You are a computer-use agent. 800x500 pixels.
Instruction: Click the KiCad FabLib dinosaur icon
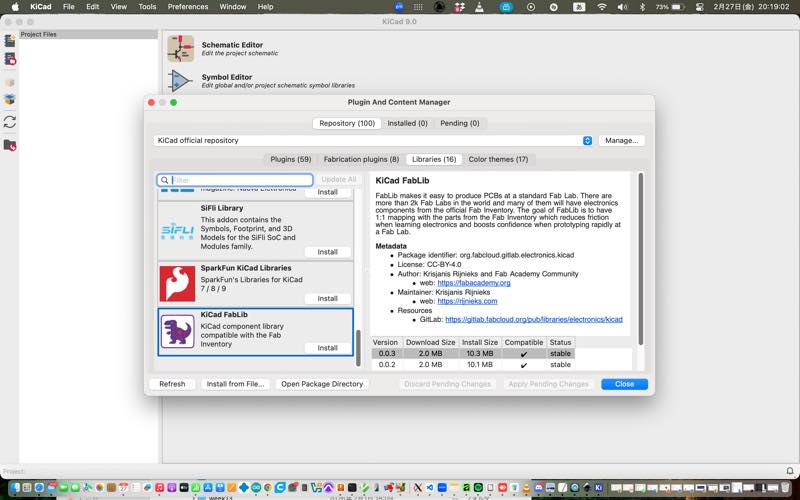pyautogui.click(x=178, y=332)
